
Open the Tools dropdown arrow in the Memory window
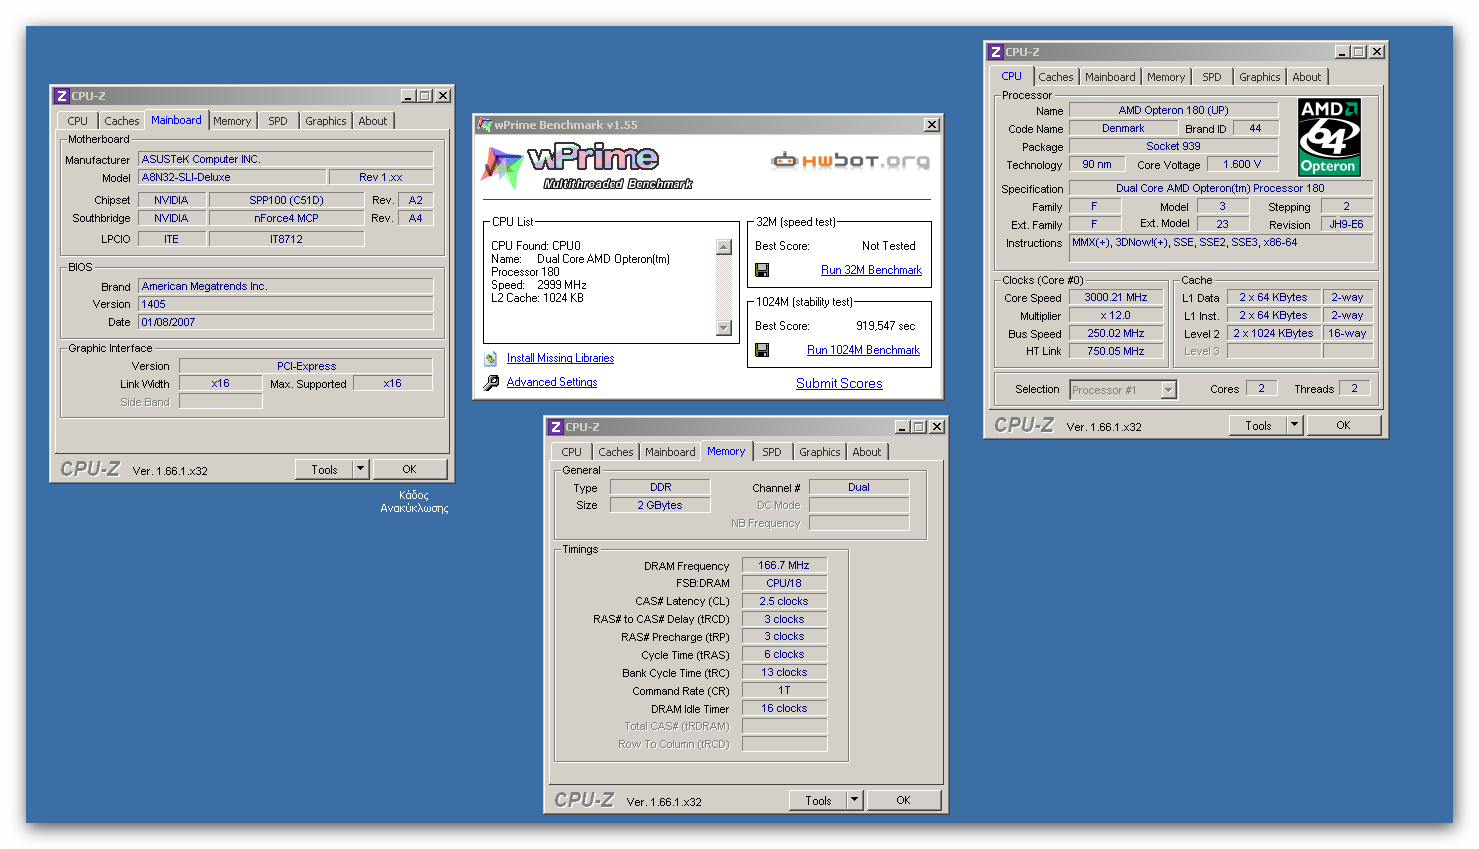click(855, 800)
